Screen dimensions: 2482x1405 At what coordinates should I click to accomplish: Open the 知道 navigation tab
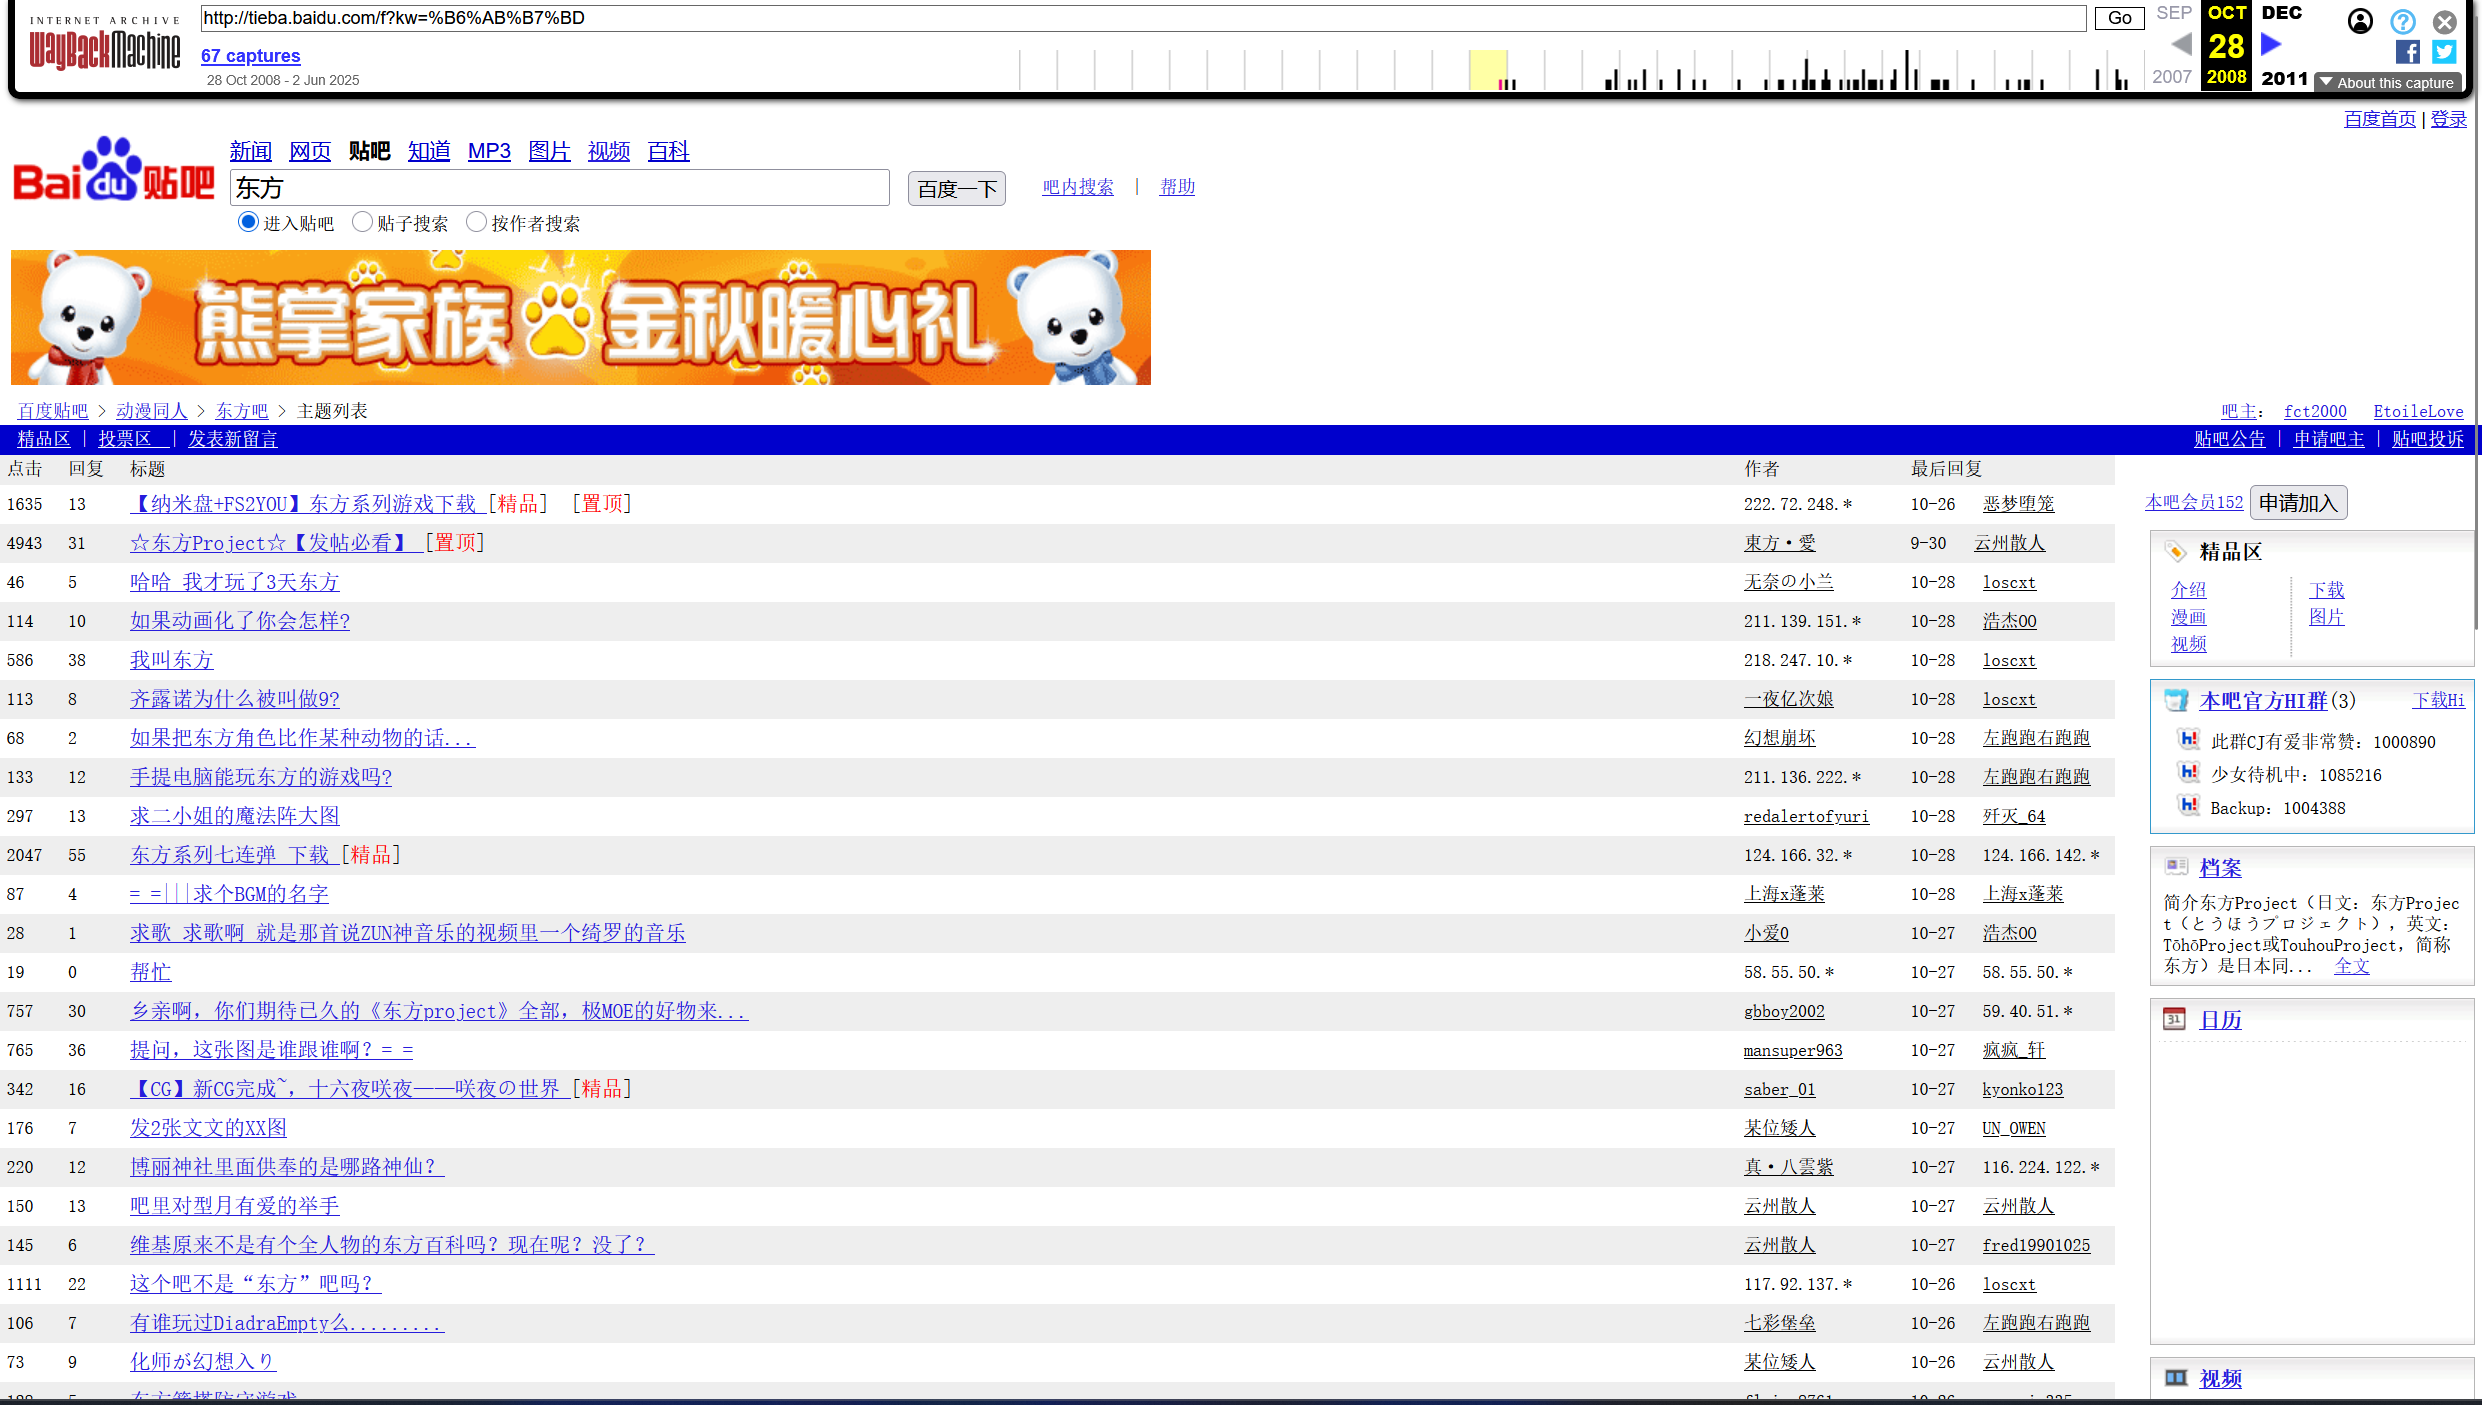click(x=429, y=151)
